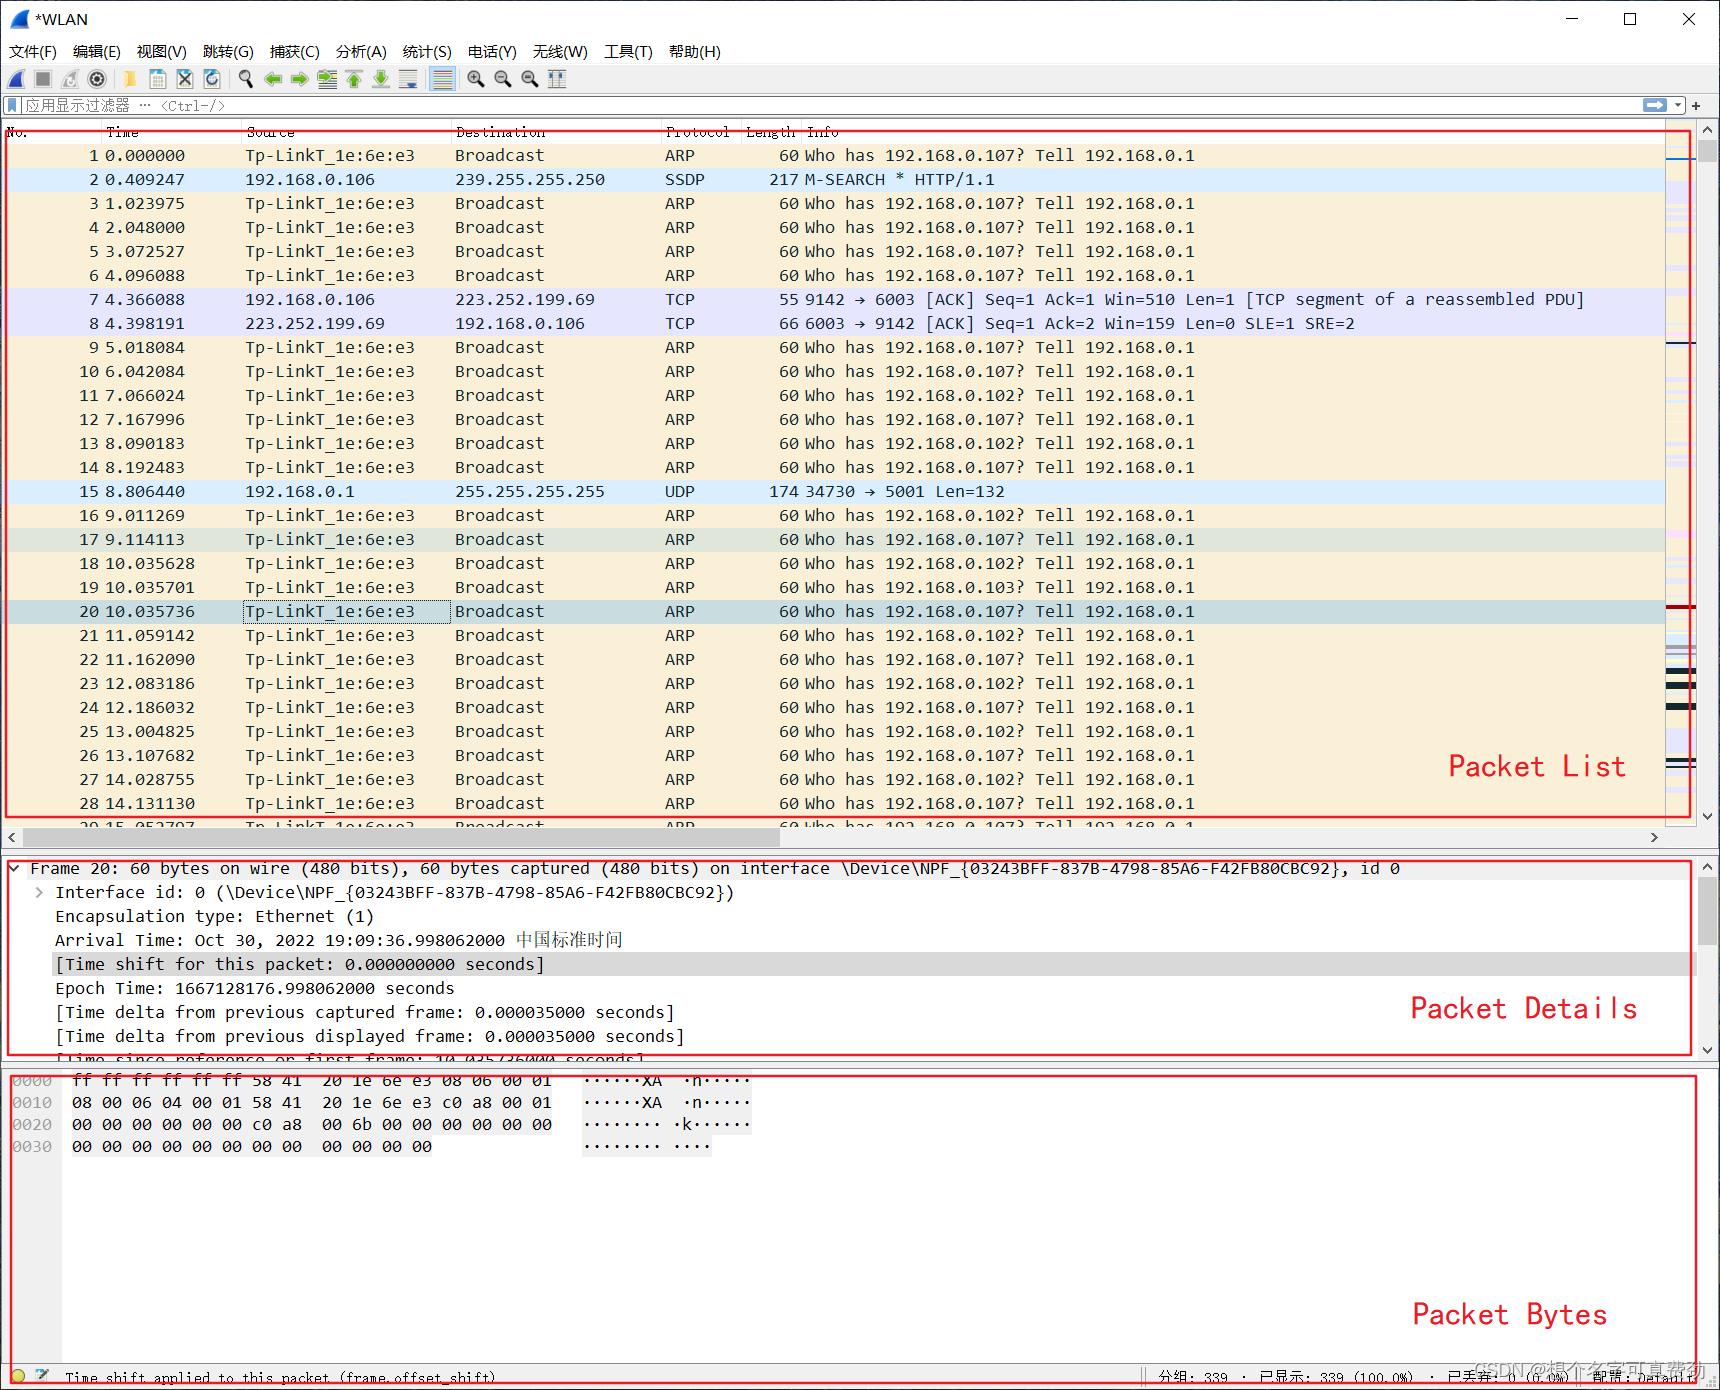The width and height of the screenshot is (1720, 1390).
Task: Close this capture file
Action: 184,79
